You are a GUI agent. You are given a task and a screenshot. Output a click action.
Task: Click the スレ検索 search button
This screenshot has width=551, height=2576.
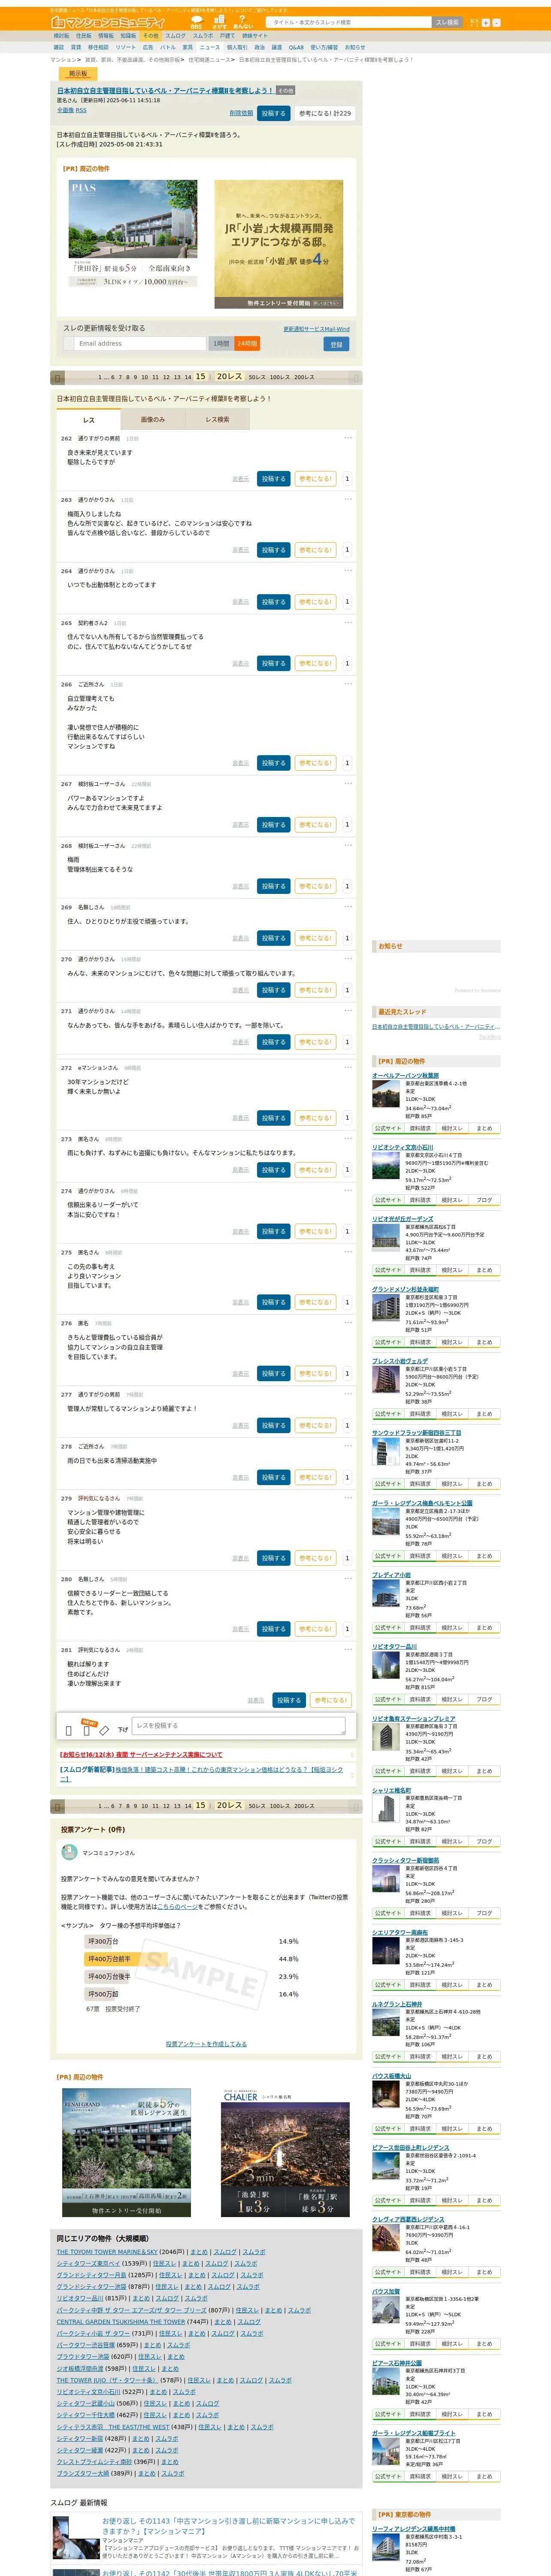click(447, 22)
